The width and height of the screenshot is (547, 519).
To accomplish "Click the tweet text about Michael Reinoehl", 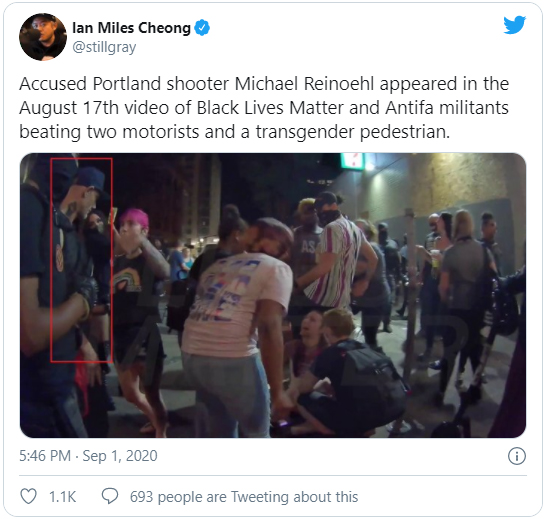I will [x=264, y=108].
